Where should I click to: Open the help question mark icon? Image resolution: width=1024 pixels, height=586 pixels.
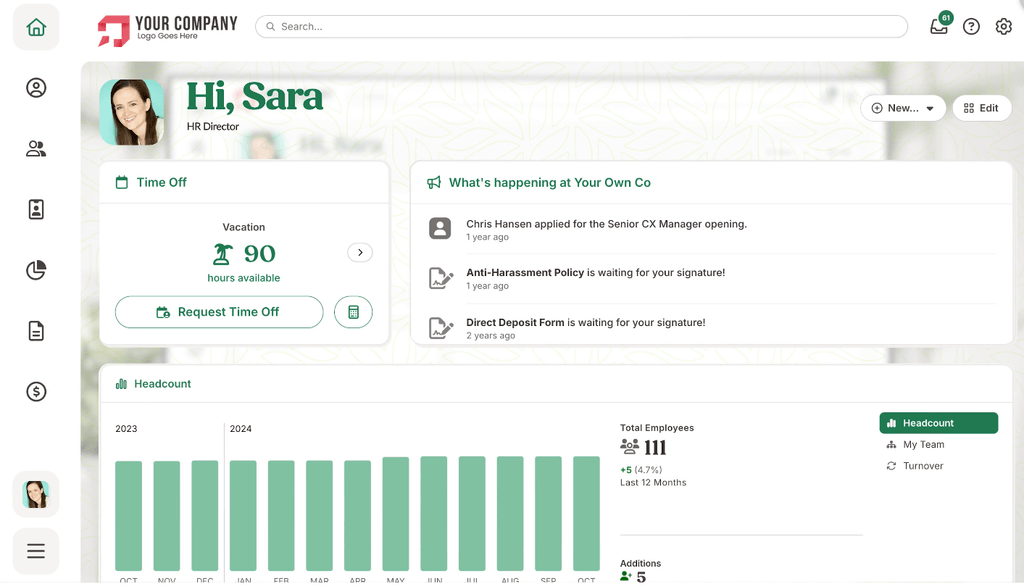971,27
